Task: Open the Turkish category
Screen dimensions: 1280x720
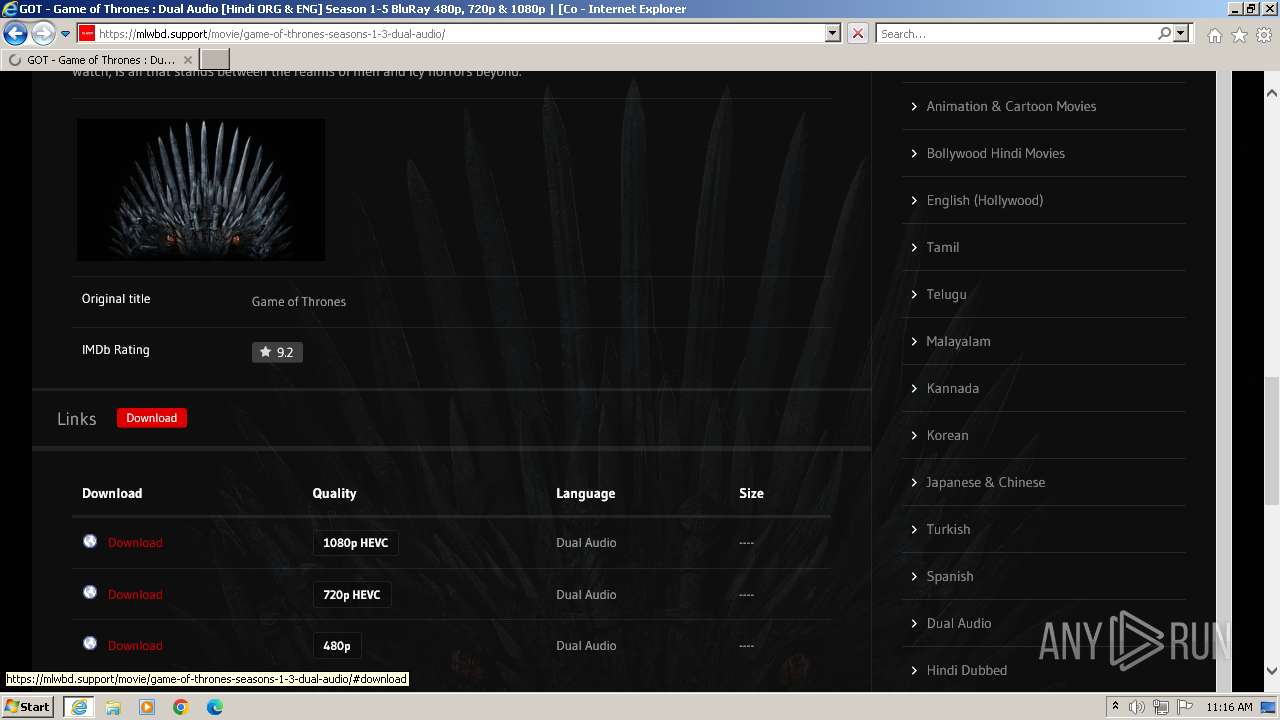Action: 948,529
